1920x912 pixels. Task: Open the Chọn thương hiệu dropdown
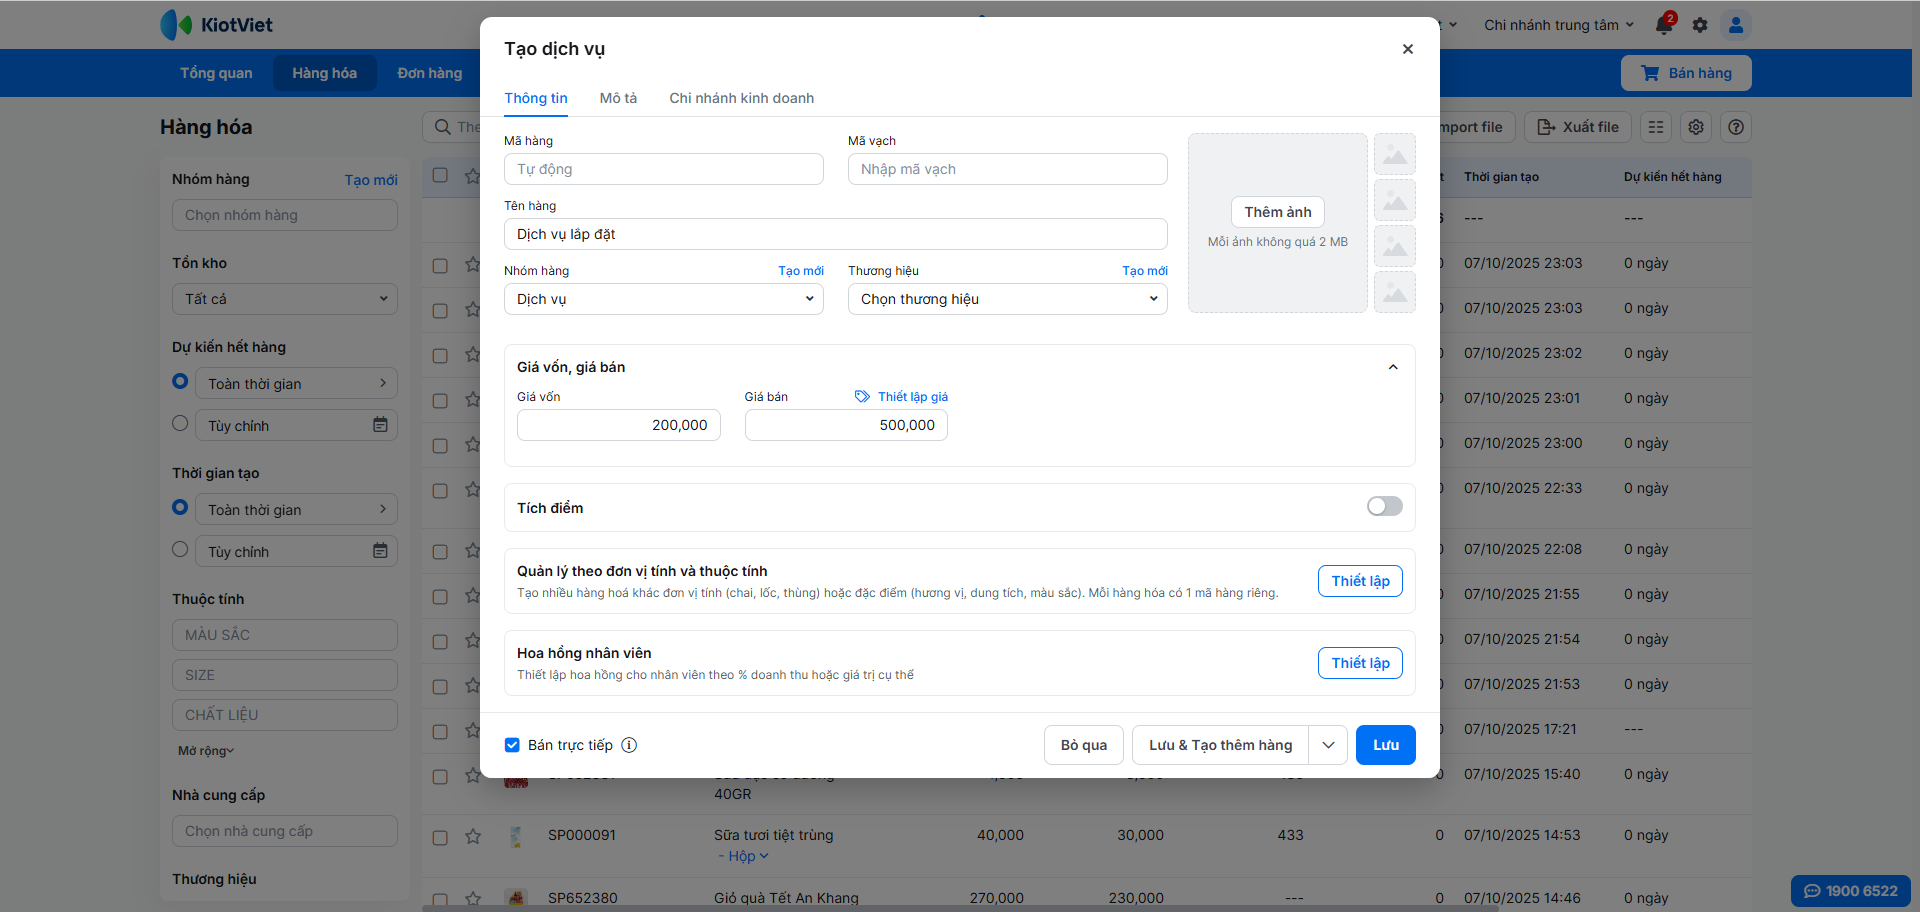(x=1007, y=299)
